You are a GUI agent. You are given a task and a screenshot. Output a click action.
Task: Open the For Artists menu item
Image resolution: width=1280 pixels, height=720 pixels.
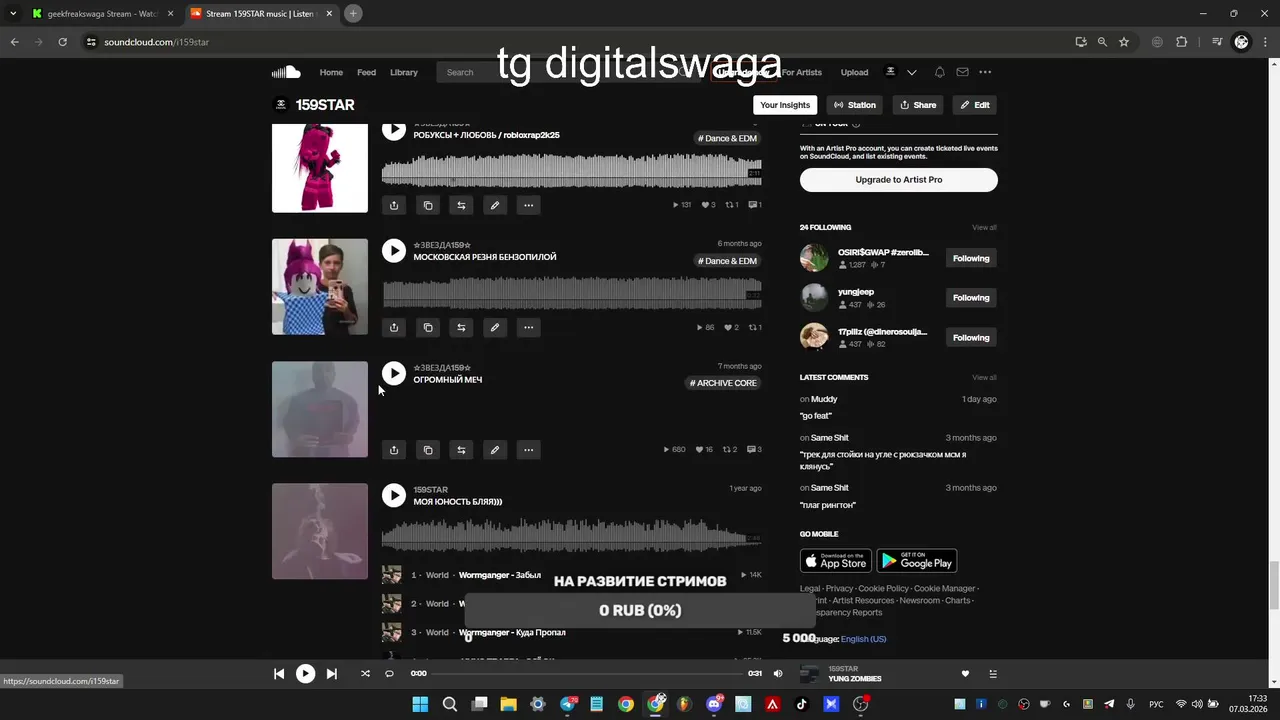(x=802, y=72)
